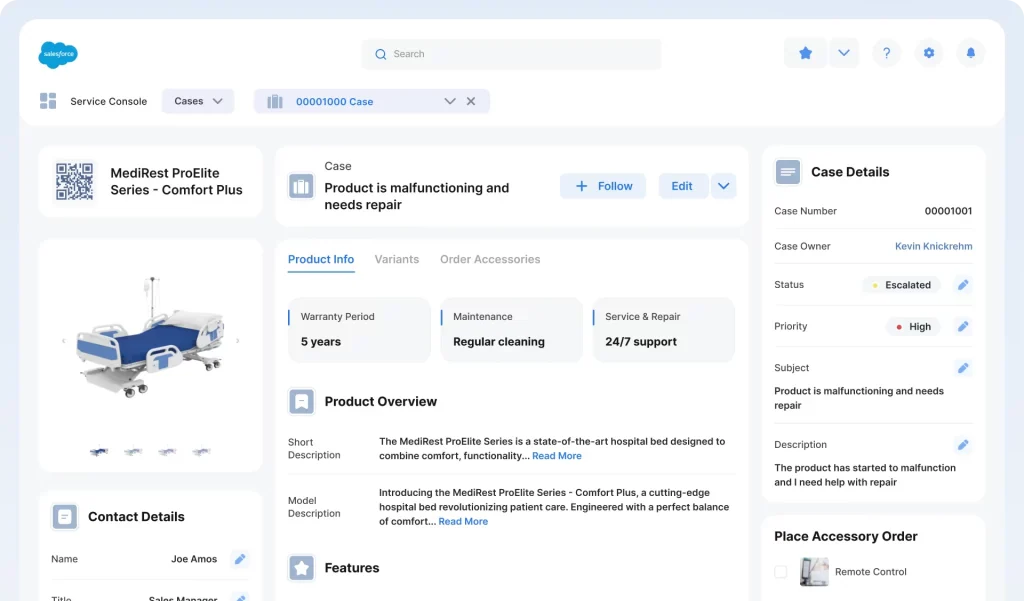Check the Remote Control accessory checkbox

point(780,572)
